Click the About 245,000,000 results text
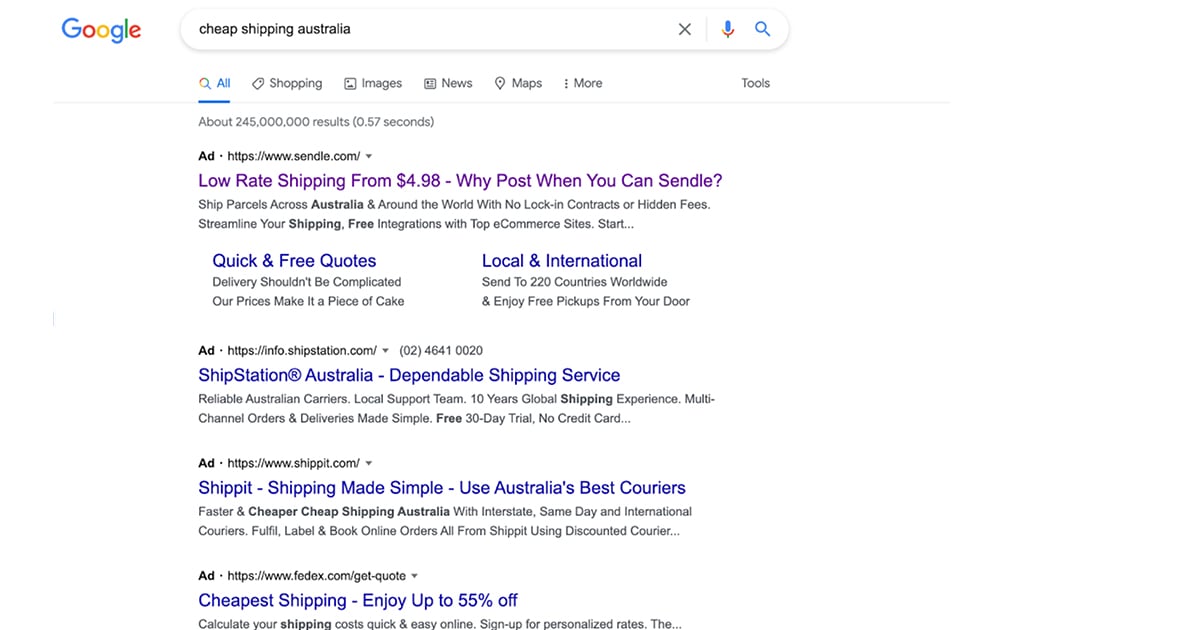1200x630 pixels. click(316, 122)
